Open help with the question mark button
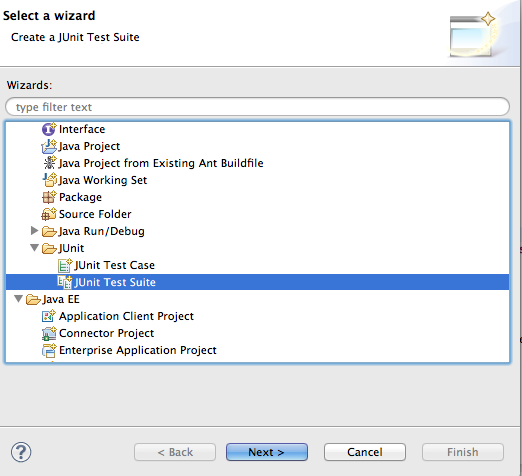 click(x=21, y=452)
